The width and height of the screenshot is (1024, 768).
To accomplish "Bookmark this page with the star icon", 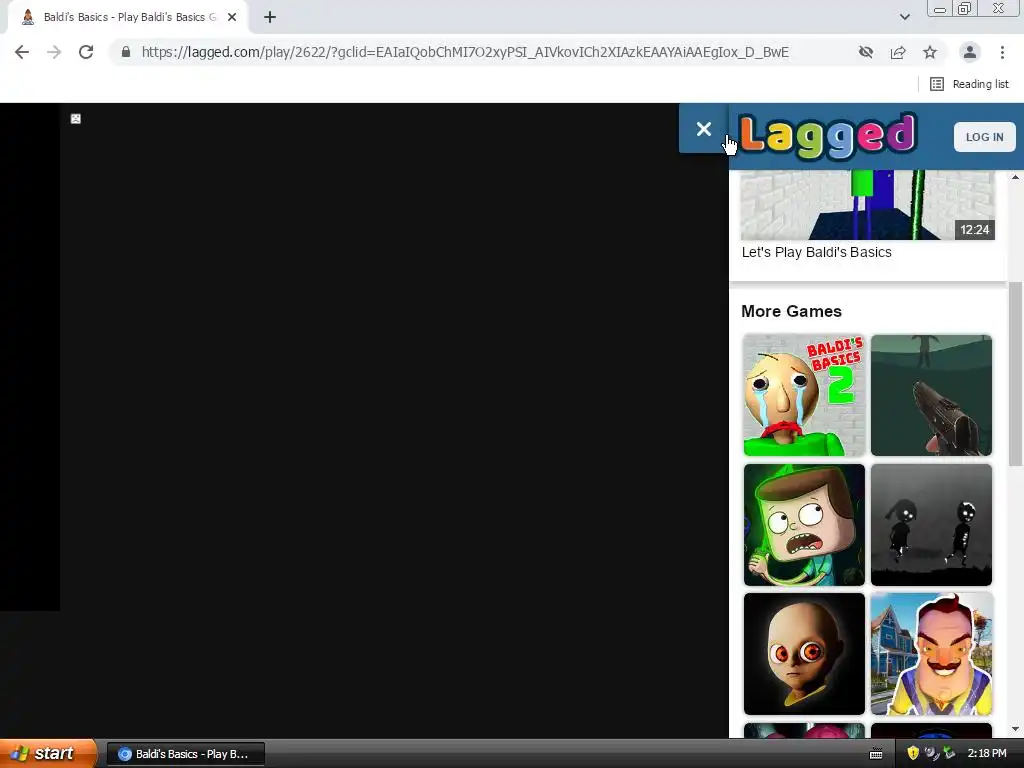I will pyautogui.click(x=930, y=52).
